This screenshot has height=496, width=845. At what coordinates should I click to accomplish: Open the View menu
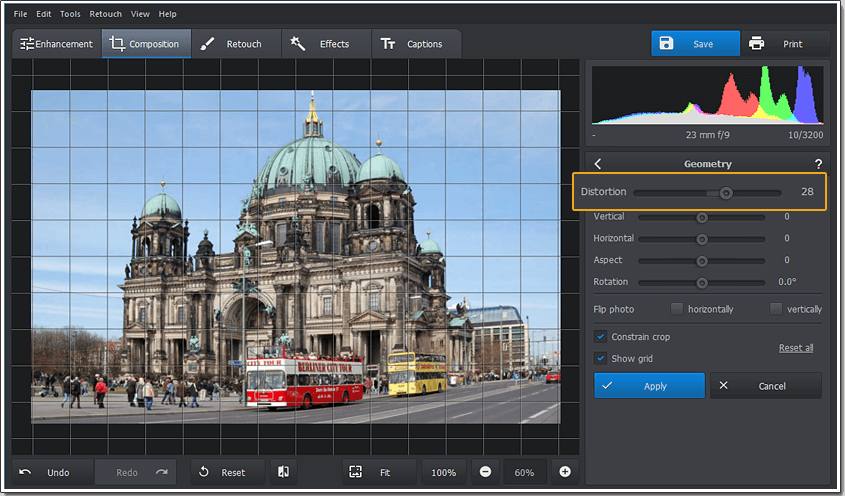tap(140, 14)
